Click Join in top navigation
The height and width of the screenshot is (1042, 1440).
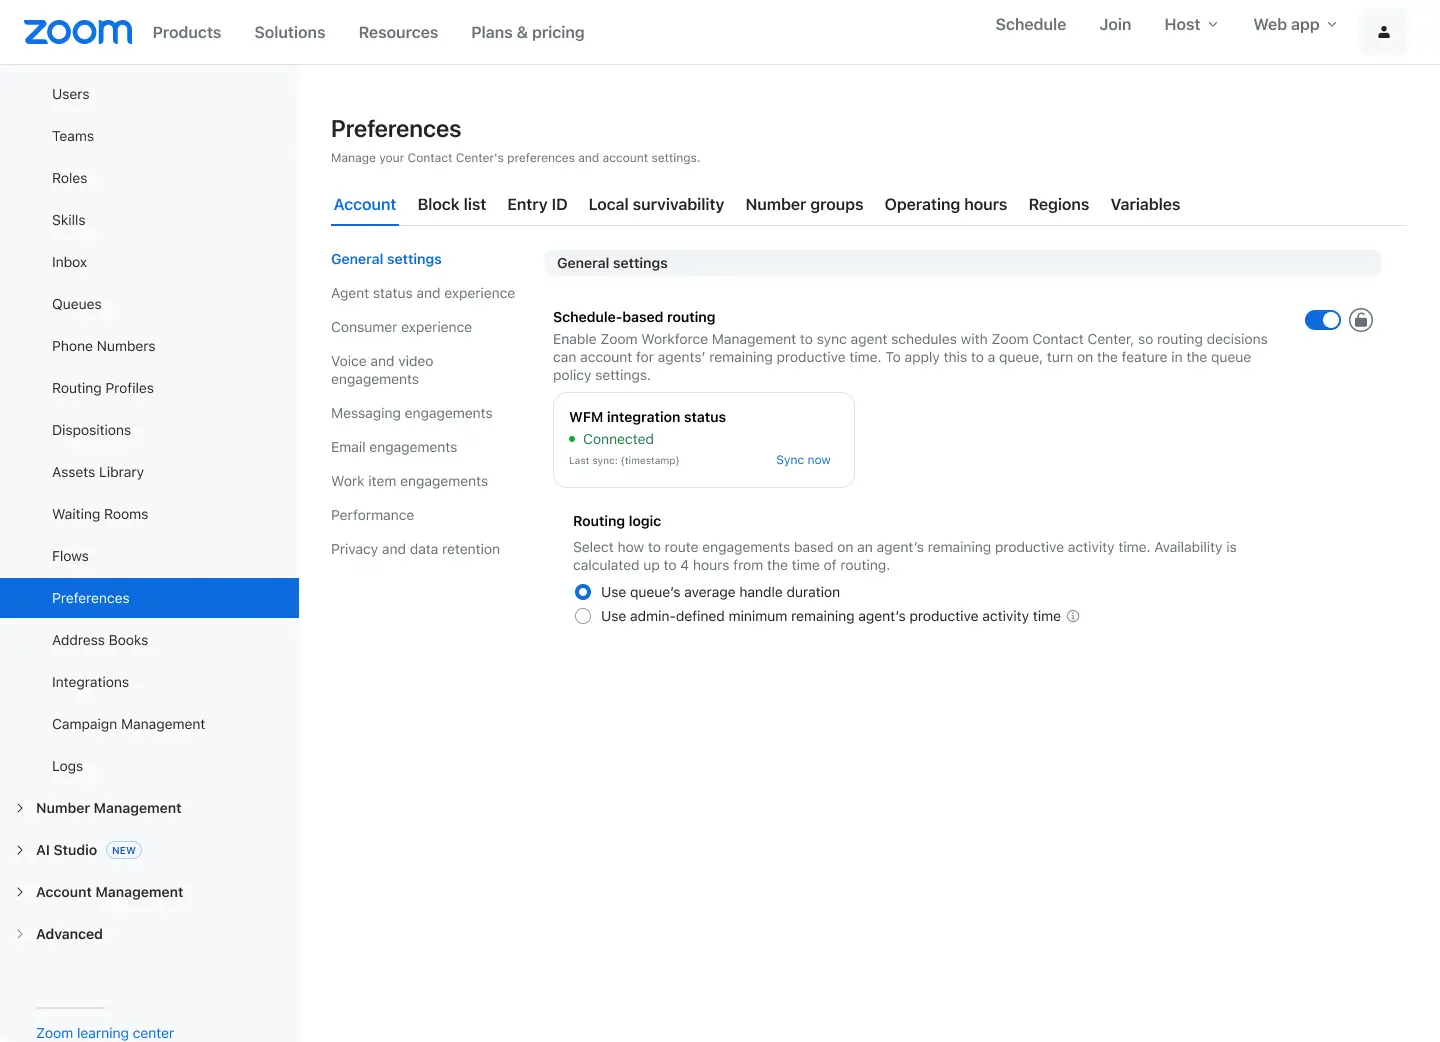[1115, 24]
